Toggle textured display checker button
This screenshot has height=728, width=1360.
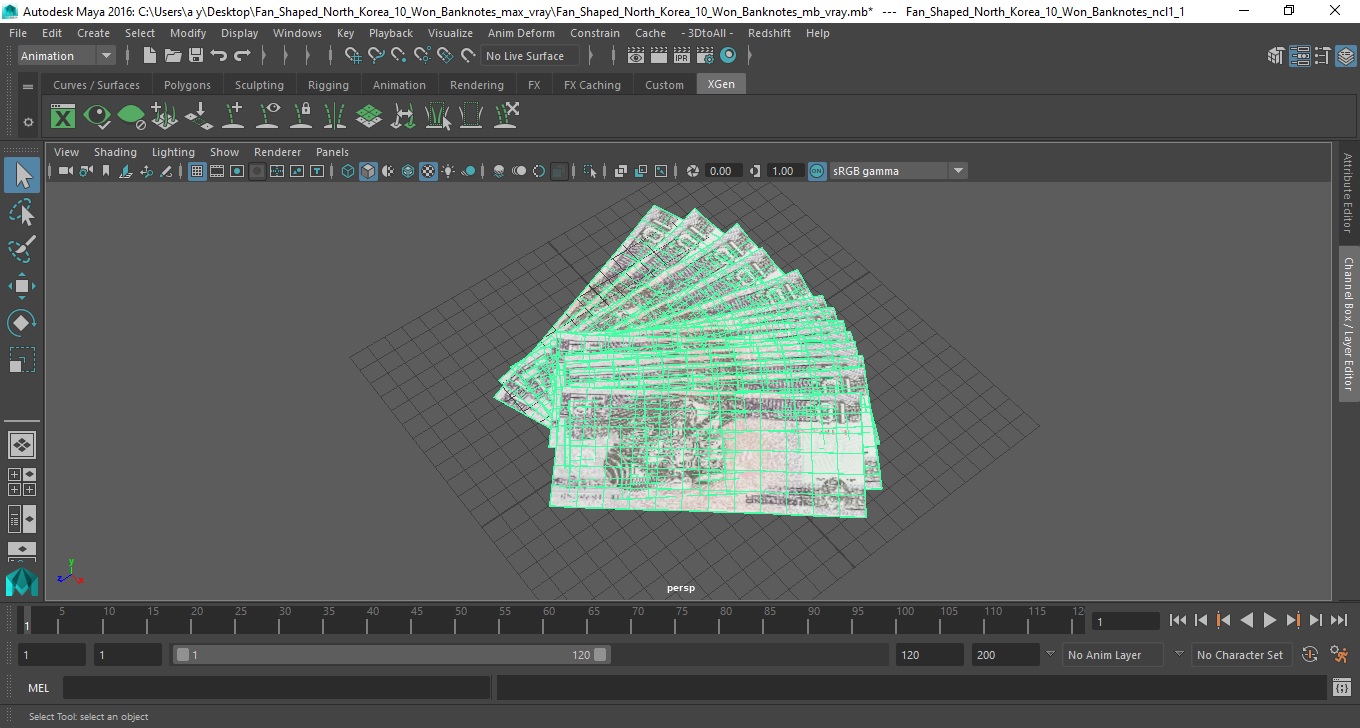(x=428, y=171)
